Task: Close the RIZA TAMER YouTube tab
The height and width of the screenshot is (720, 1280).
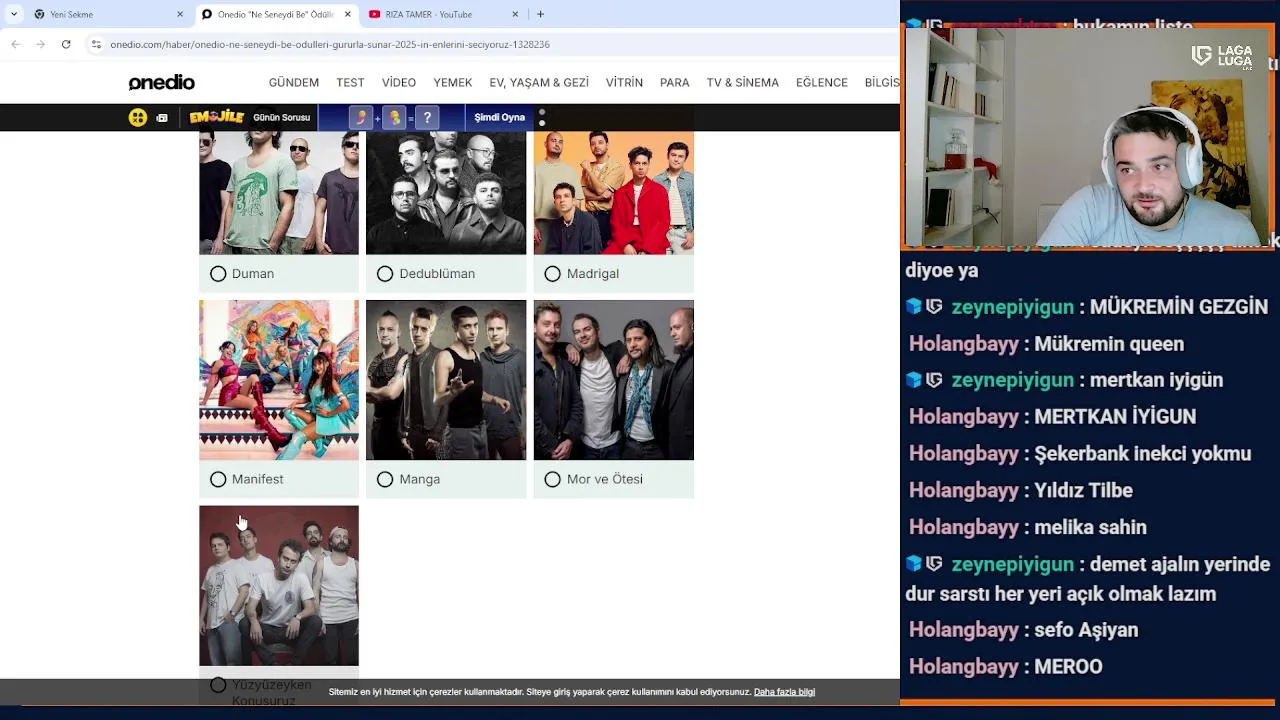Action: coord(515,14)
